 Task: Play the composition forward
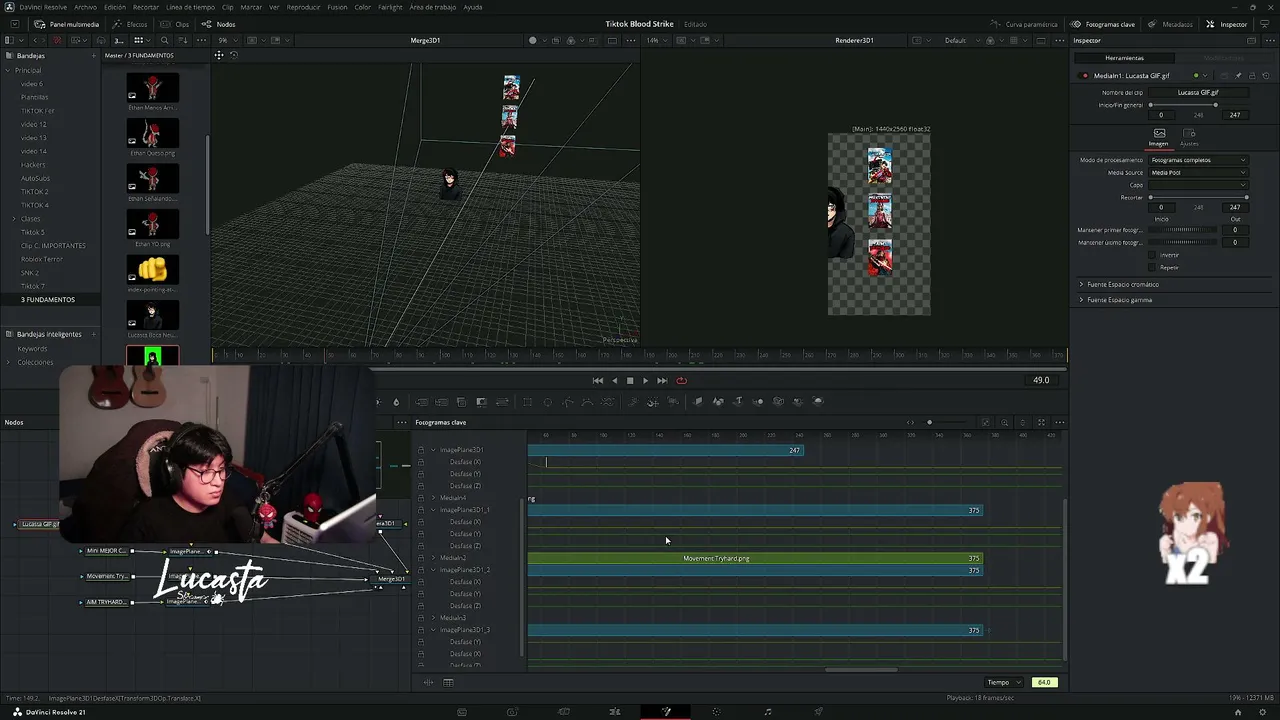point(645,380)
